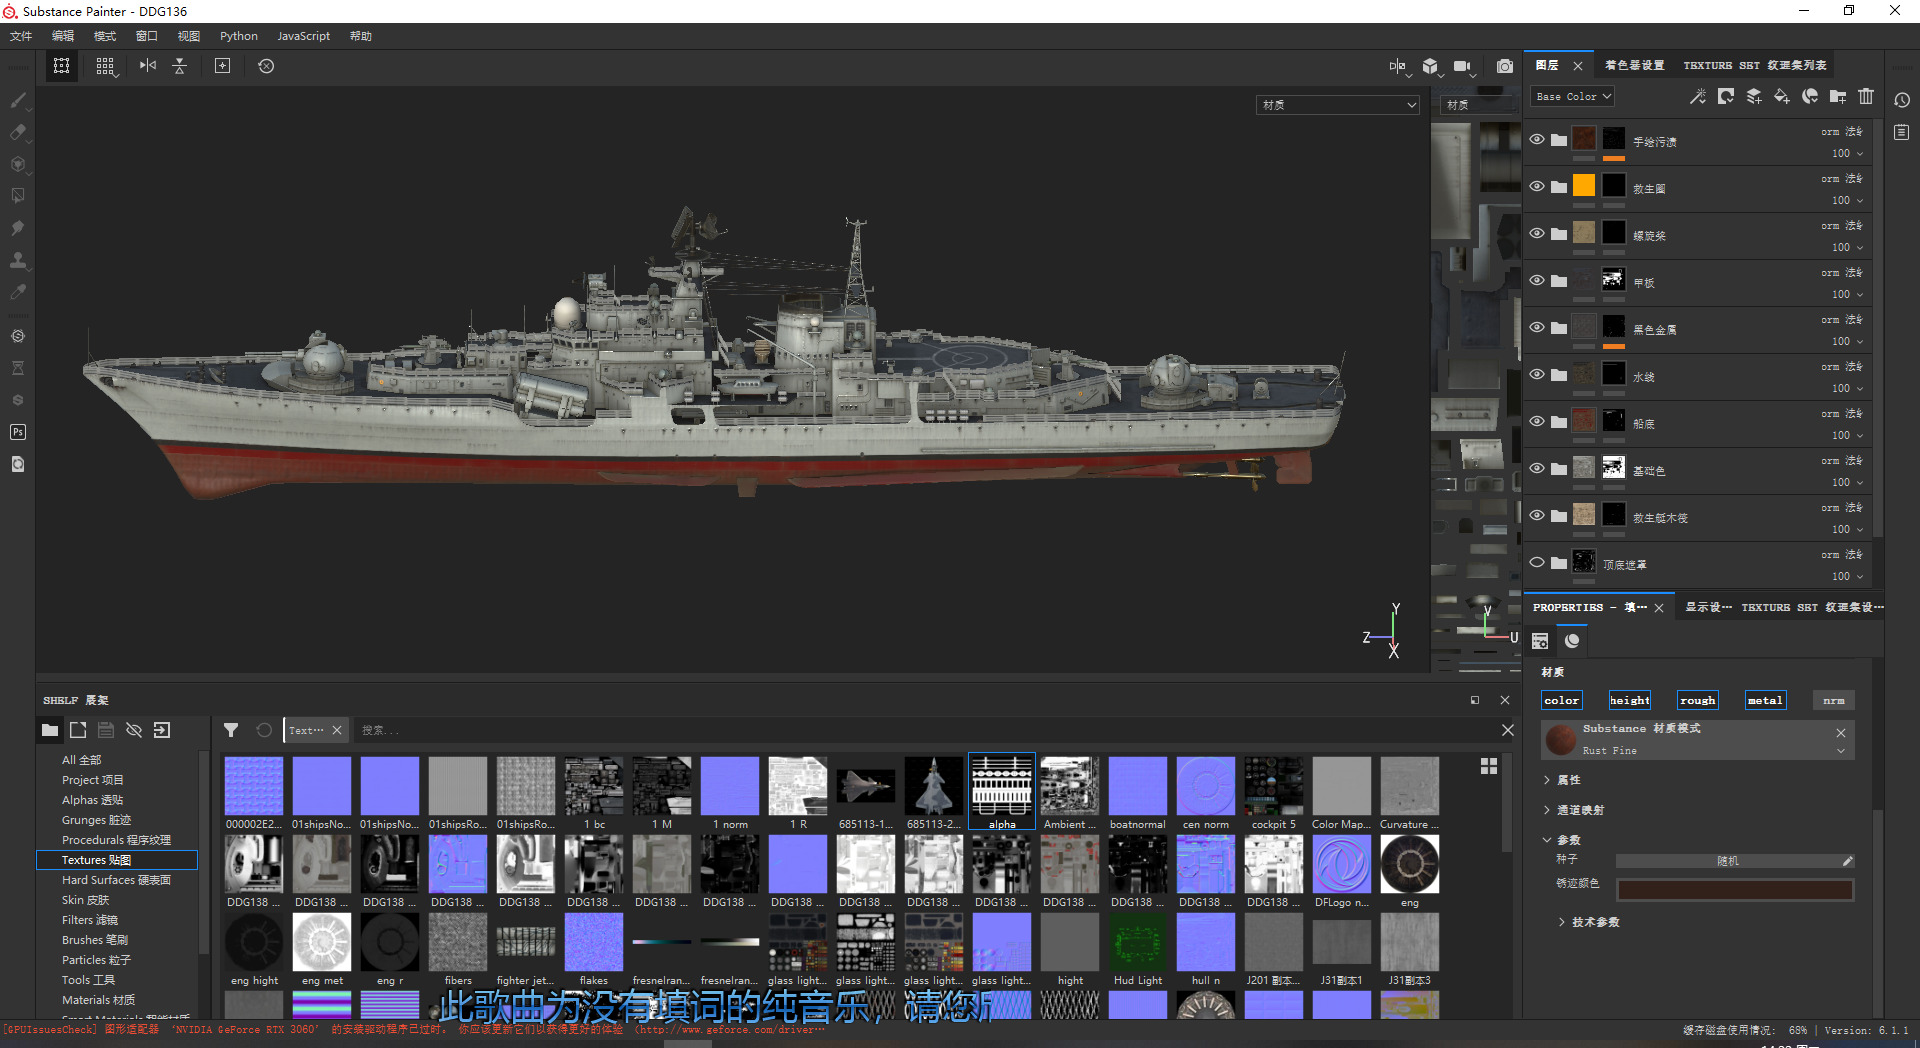1920x1048 pixels.
Task: Hide the 救生圈 layer
Action: pos(1537,186)
